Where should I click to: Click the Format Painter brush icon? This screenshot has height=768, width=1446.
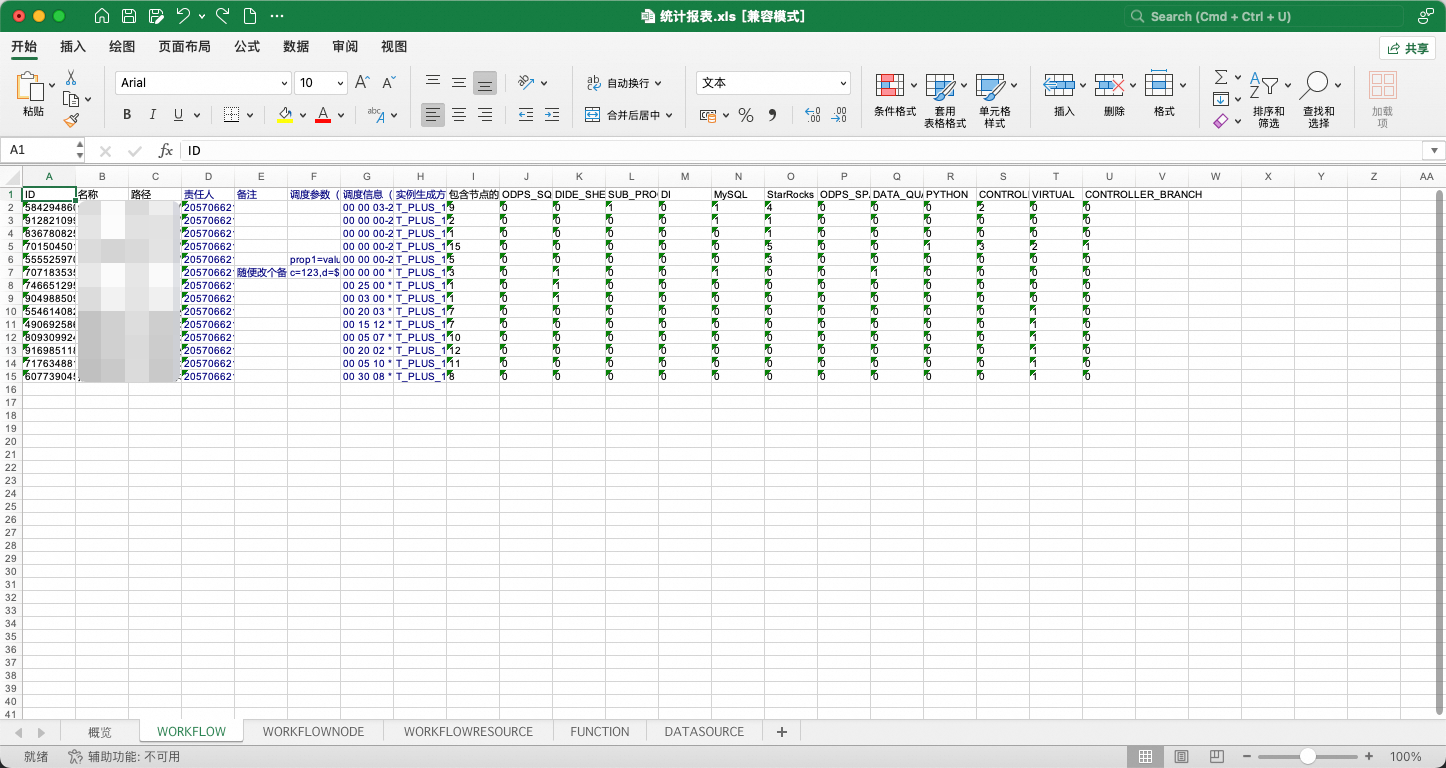(x=71, y=120)
